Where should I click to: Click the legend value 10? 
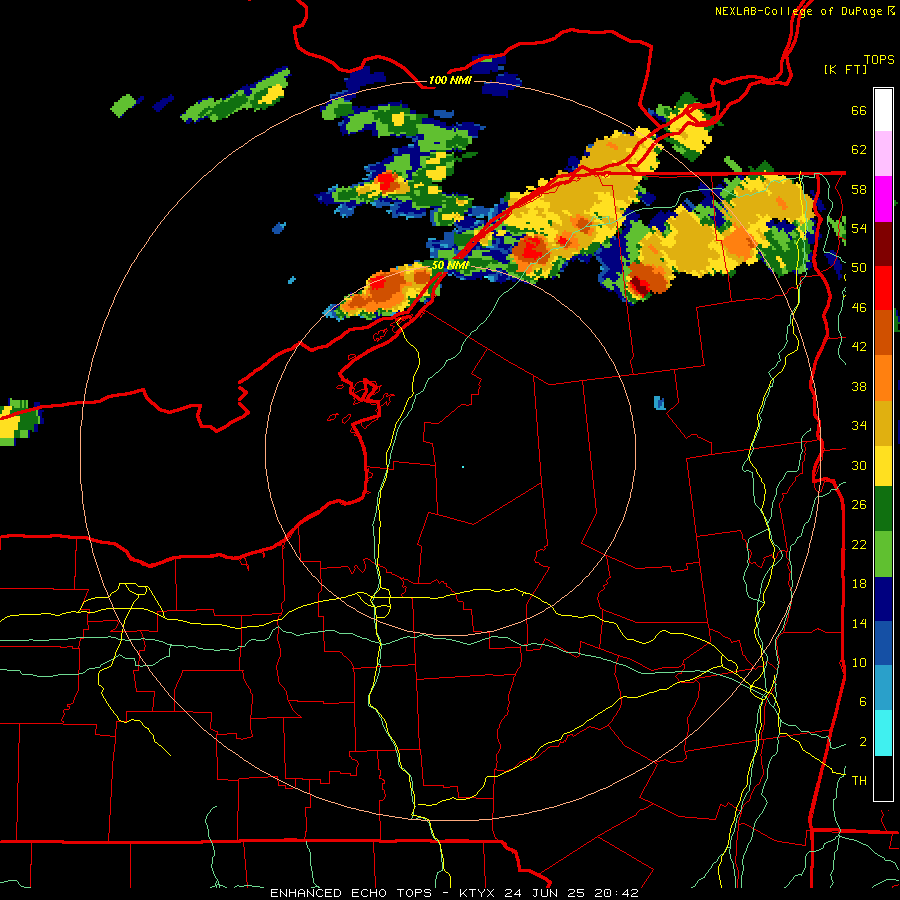point(859,662)
